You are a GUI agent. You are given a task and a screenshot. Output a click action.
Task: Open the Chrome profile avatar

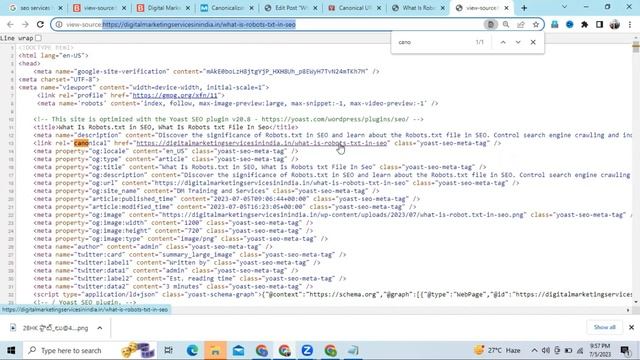pyautogui.click(x=615, y=24)
